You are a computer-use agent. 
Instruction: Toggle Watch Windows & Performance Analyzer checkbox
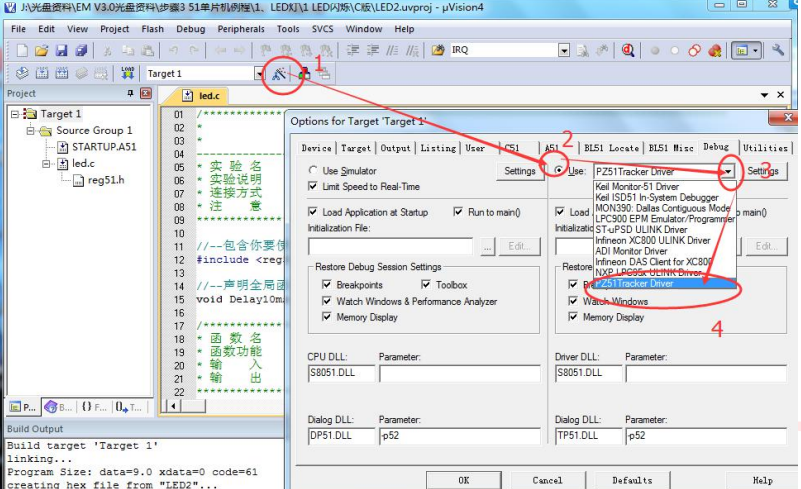click(x=327, y=301)
